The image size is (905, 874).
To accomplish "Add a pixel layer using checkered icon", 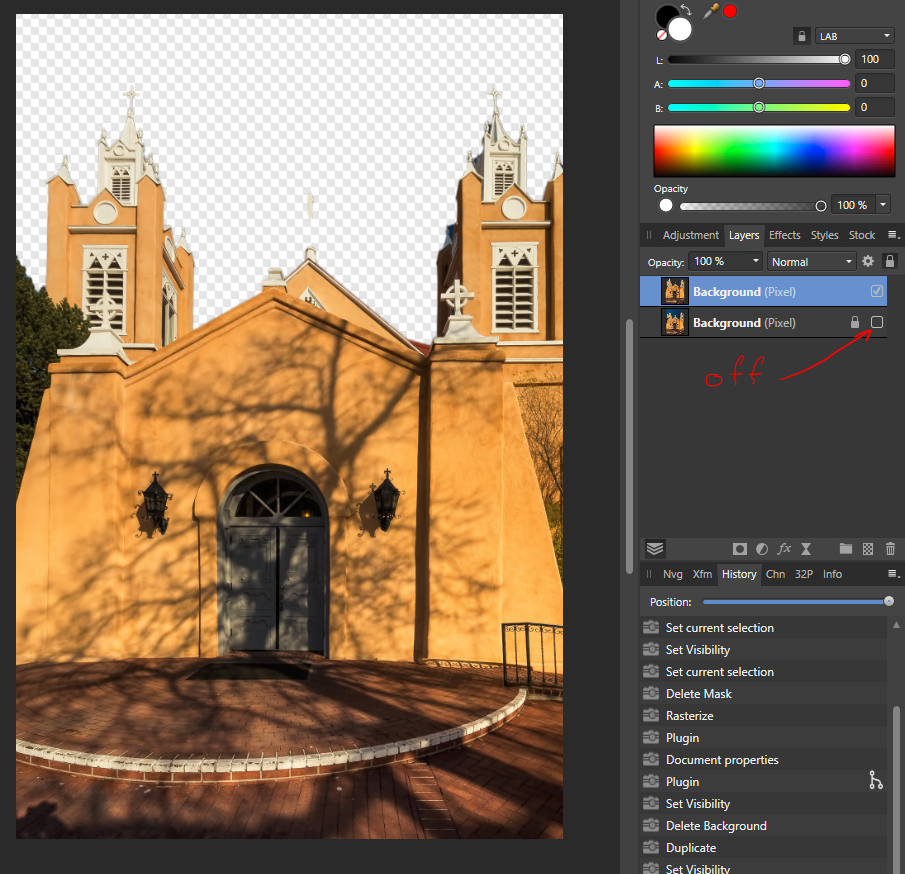I will (868, 549).
